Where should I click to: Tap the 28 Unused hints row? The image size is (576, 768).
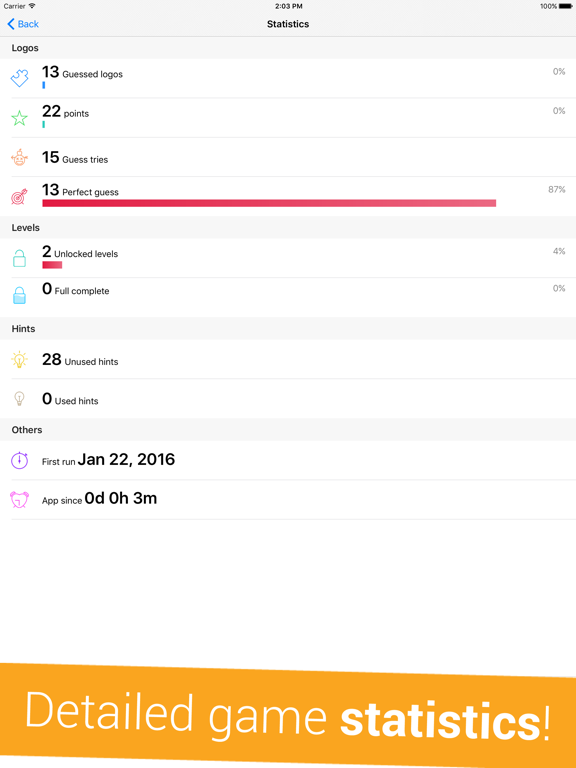click(x=288, y=359)
